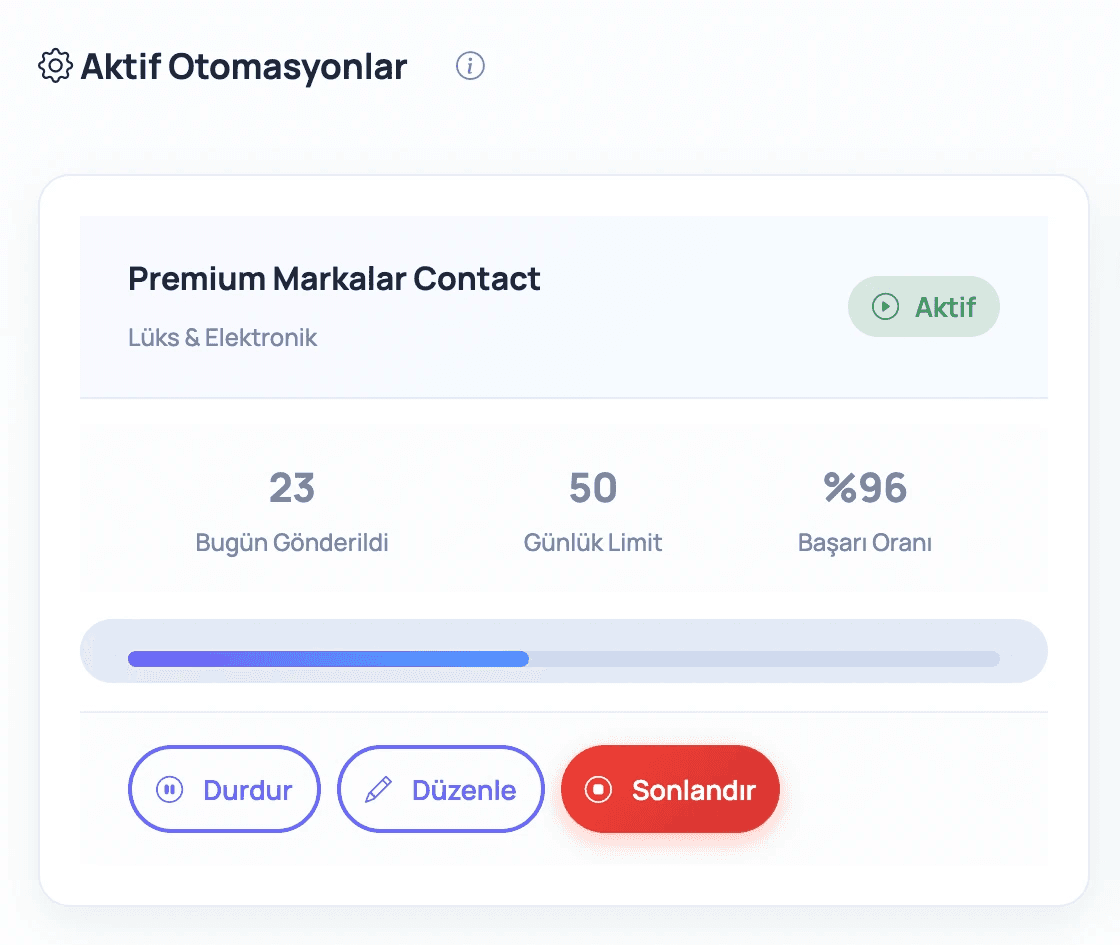This screenshot has height=945, width=1120.
Task: Click the Aktif Otomasyonlar heading text
Action: point(243,67)
